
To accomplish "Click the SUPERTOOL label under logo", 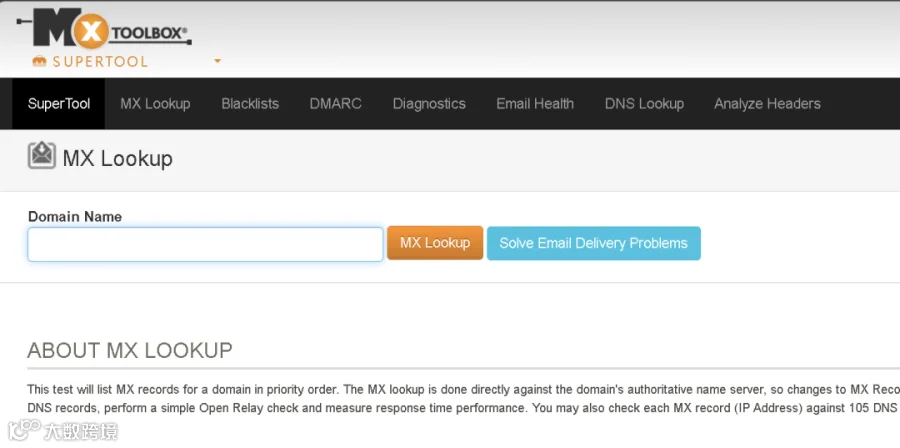I will coord(100,61).
